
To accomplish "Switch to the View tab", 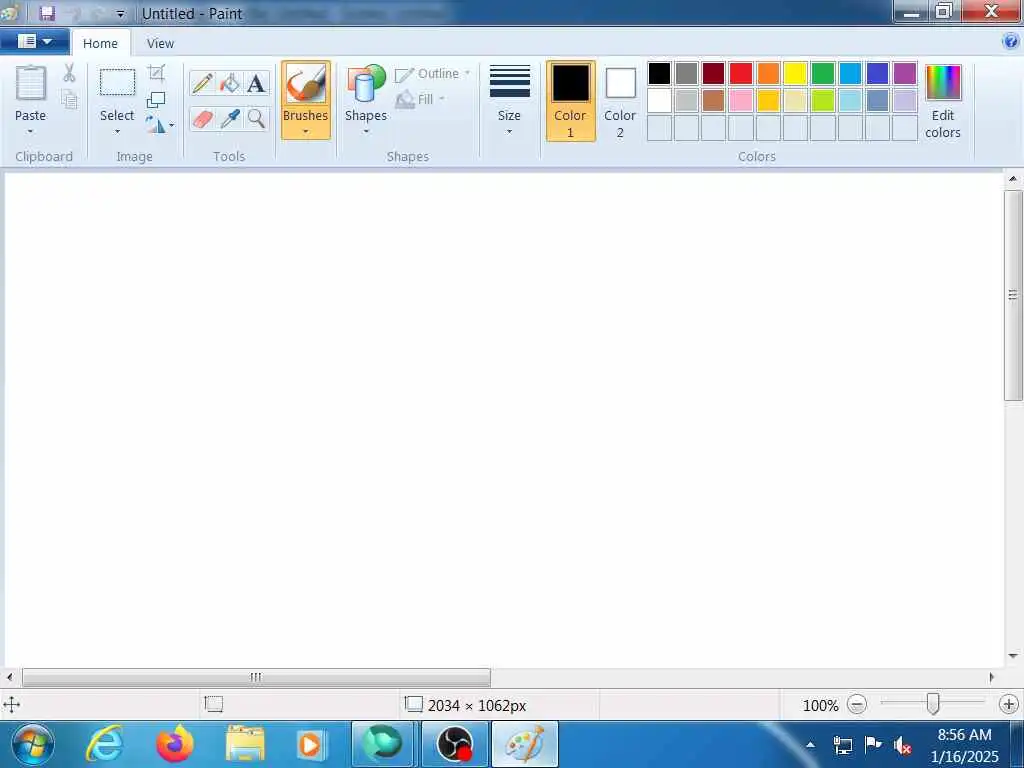I will click(x=160, y=43).
